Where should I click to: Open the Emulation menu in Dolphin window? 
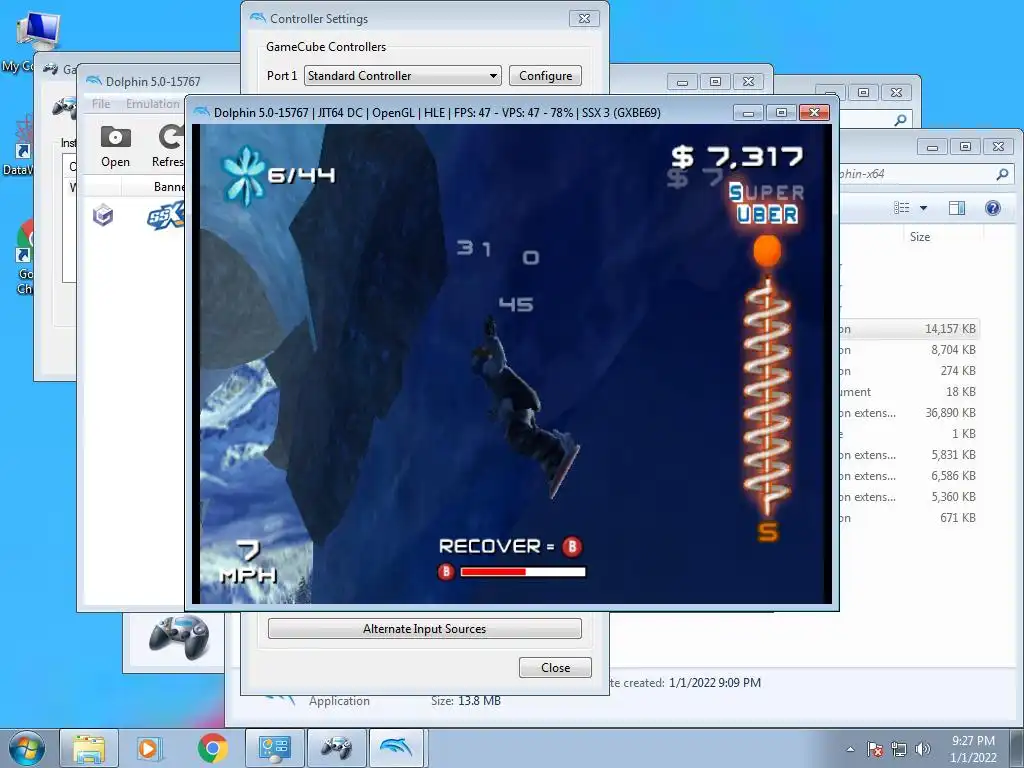tap(152, 104)
